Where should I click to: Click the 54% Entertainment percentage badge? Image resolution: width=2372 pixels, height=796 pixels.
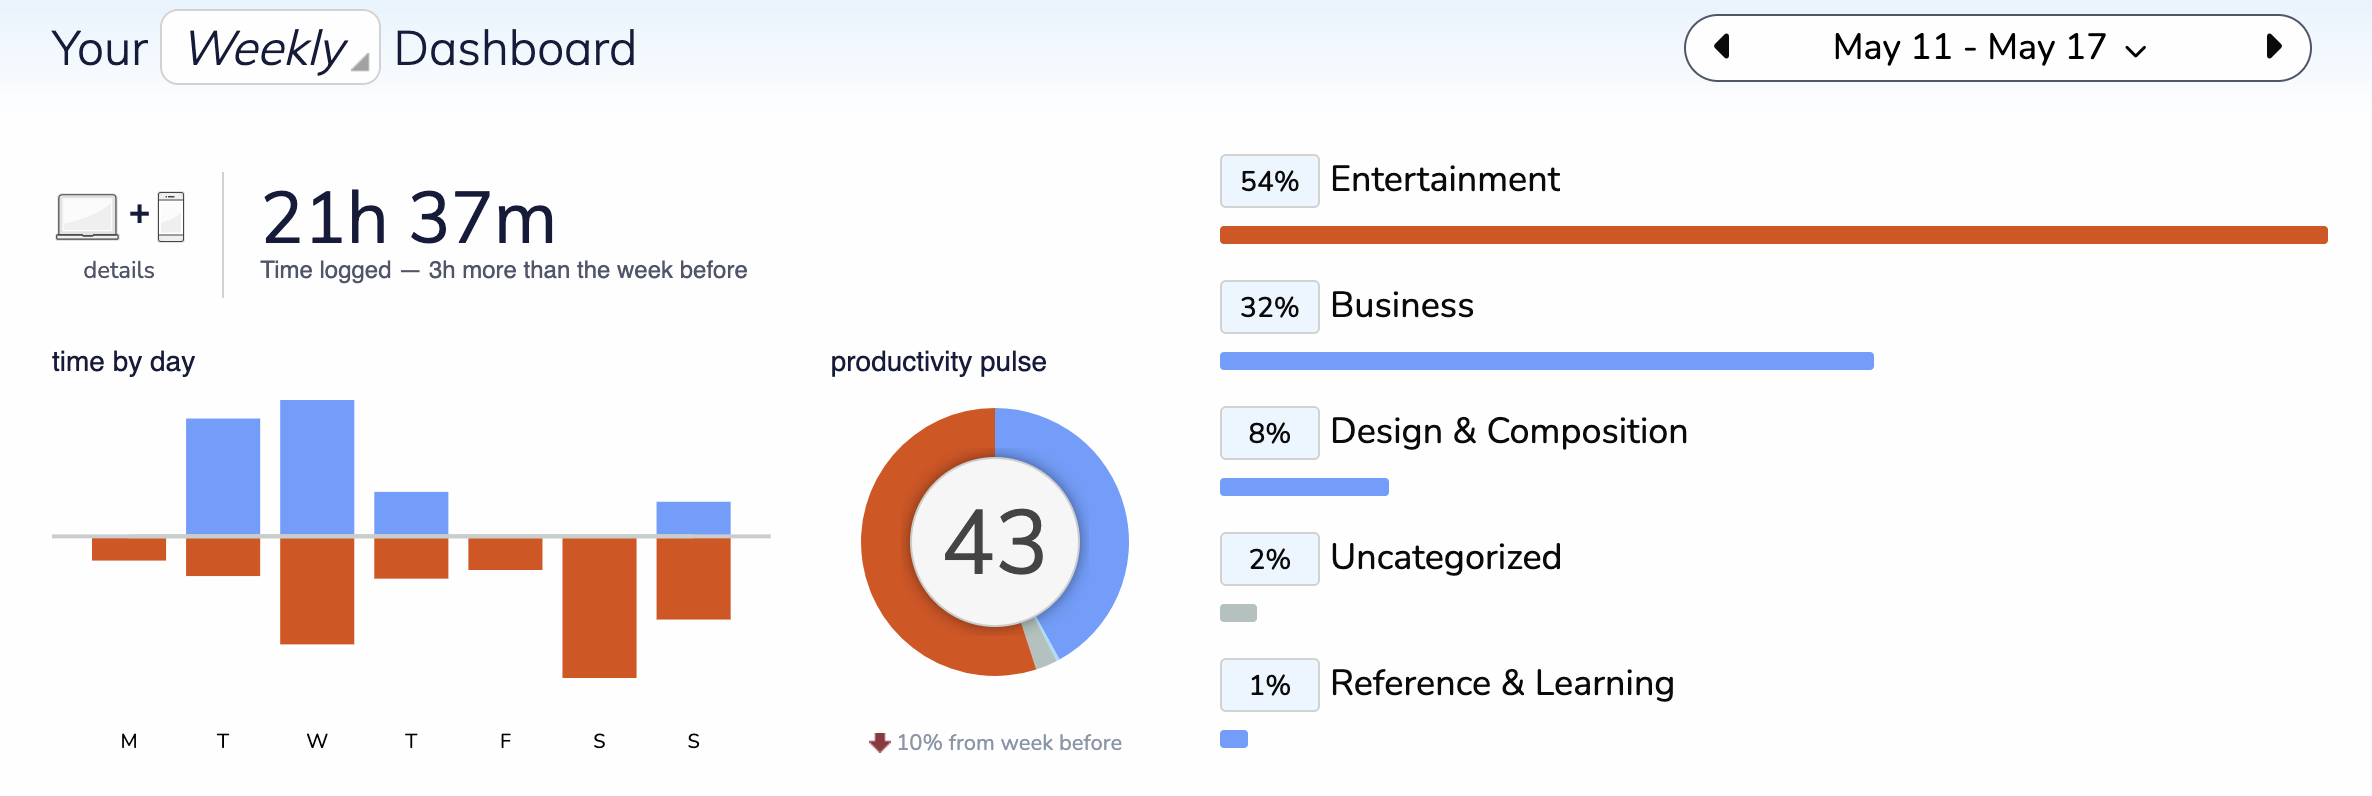click(1270, 181)
